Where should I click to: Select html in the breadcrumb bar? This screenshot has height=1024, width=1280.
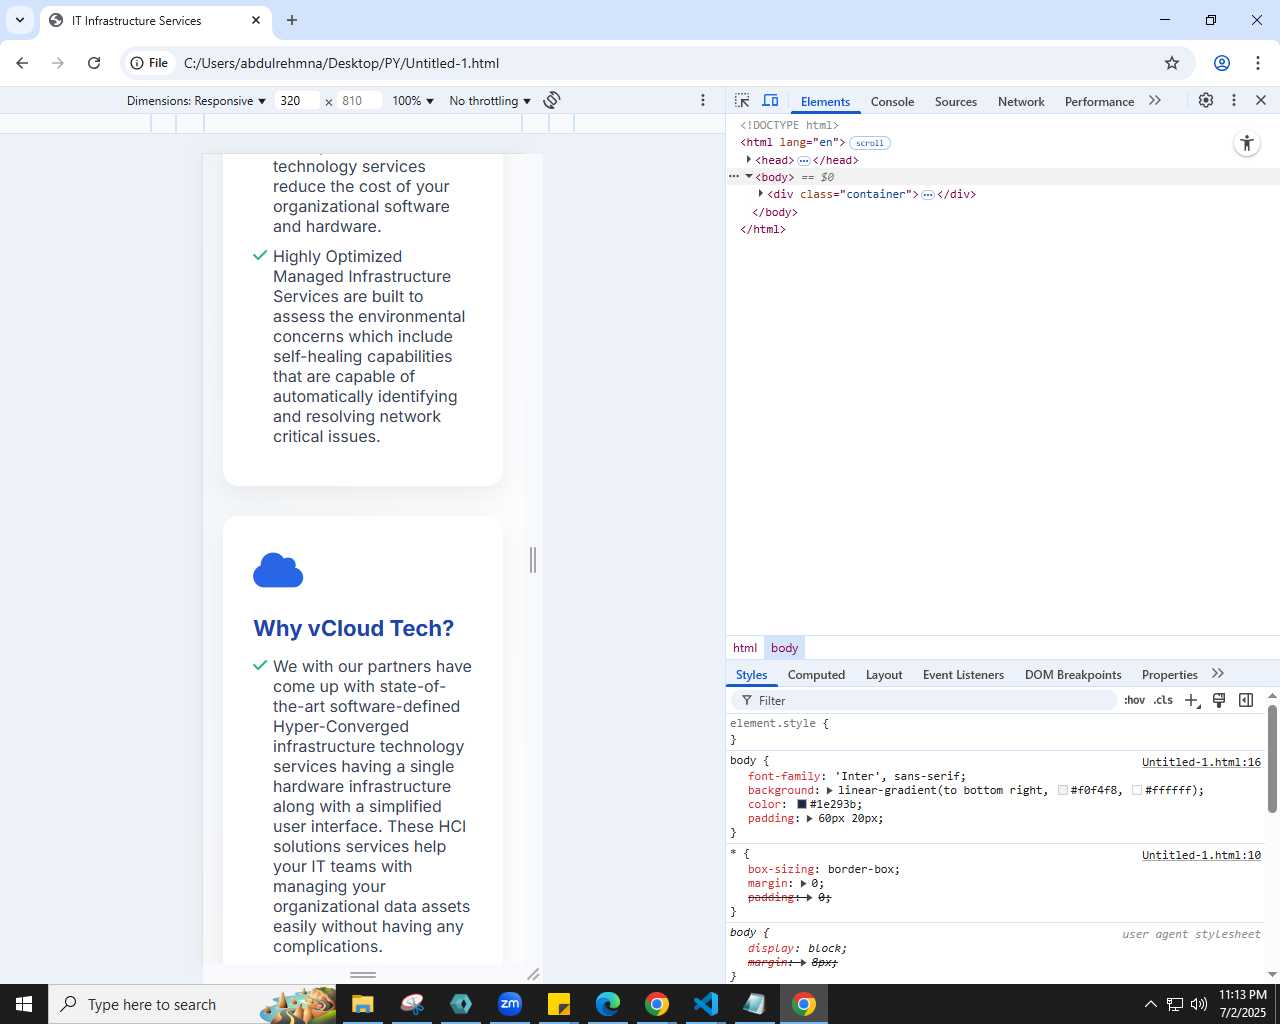coord(745,648)
